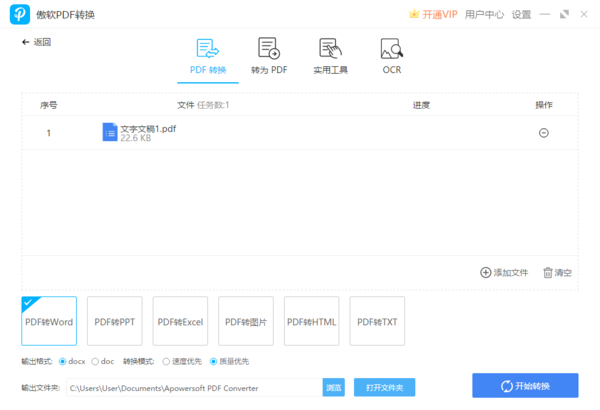Select the PDF转PPT conversion option
This screenshot has height=410, width=600.
(115, 322)
